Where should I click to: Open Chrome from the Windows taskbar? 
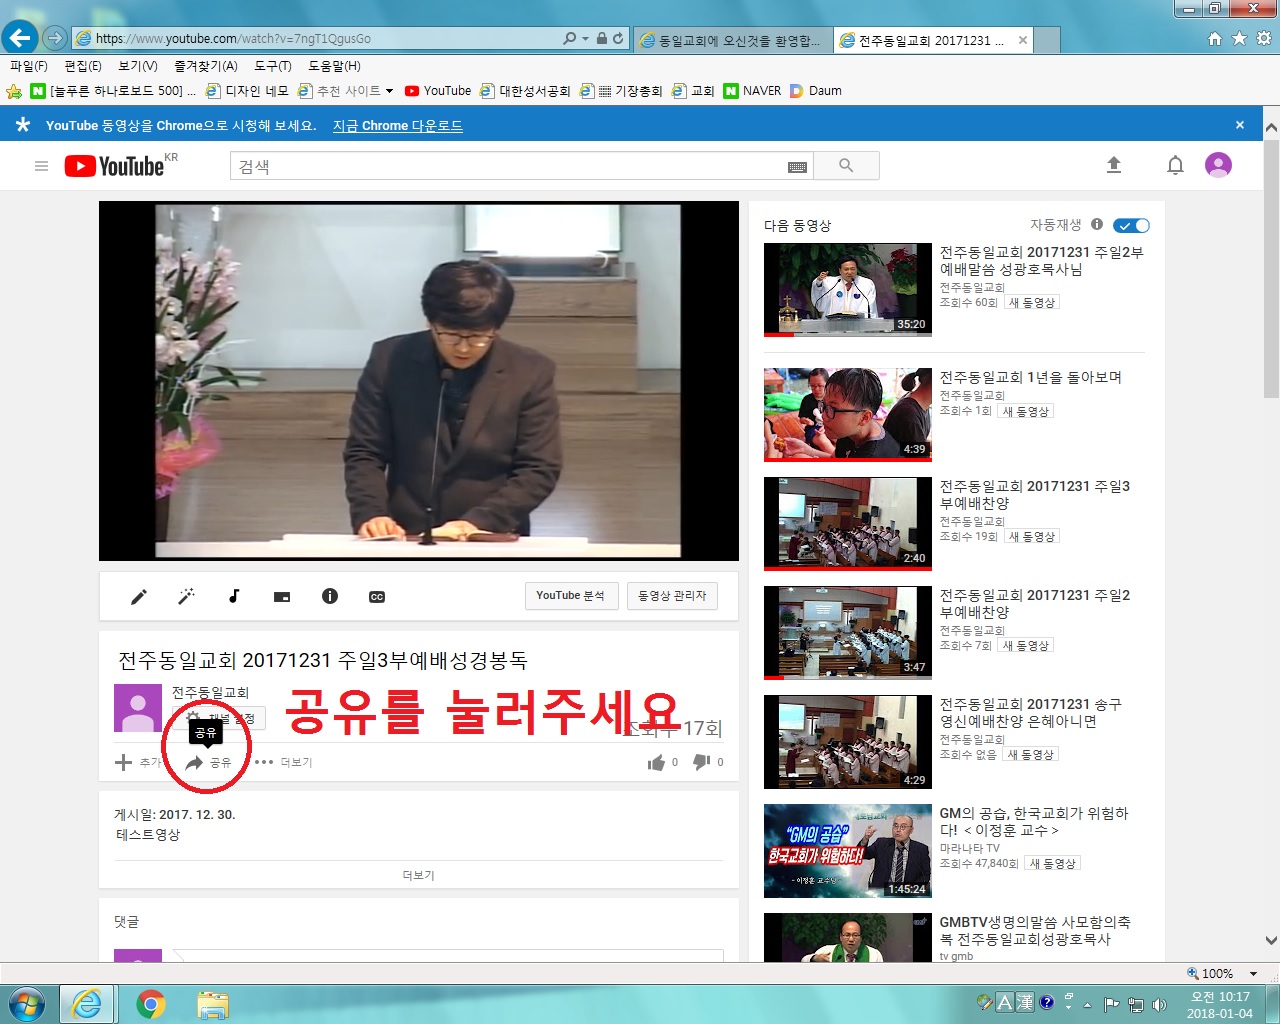click(x=151, y=1003)
